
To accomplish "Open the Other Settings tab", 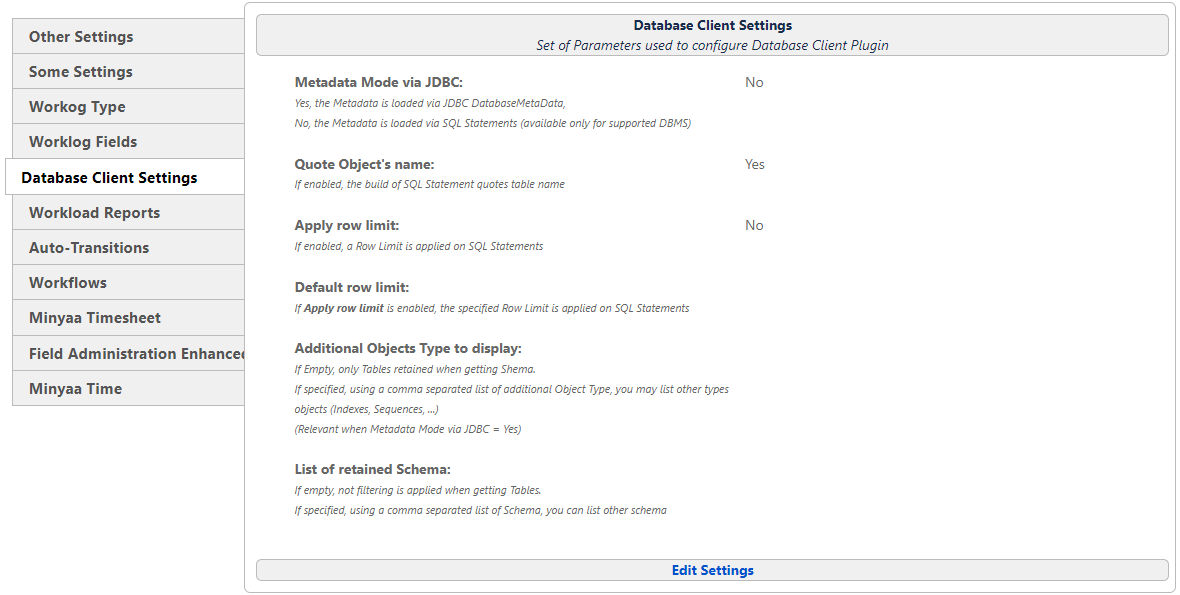I will coord(81,37).
